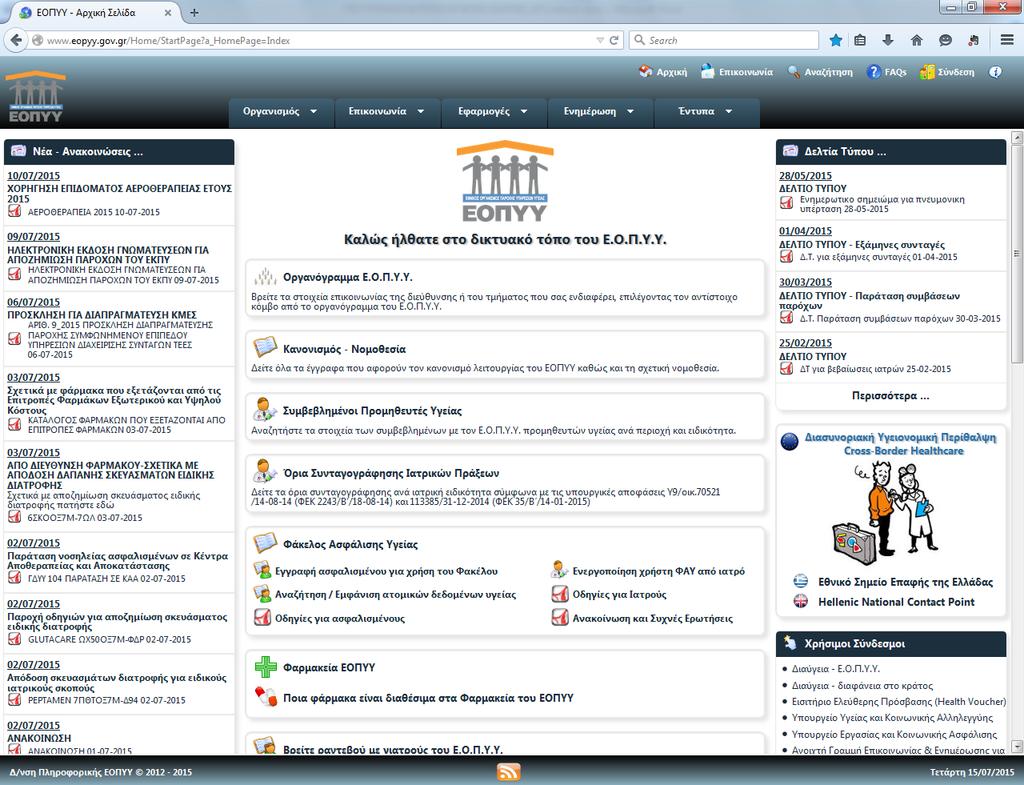Select the ΕΟΠΥΥ - Αρχική Σελίδα tab
The image size is (1024, 785).
click(x=96, y=12)
